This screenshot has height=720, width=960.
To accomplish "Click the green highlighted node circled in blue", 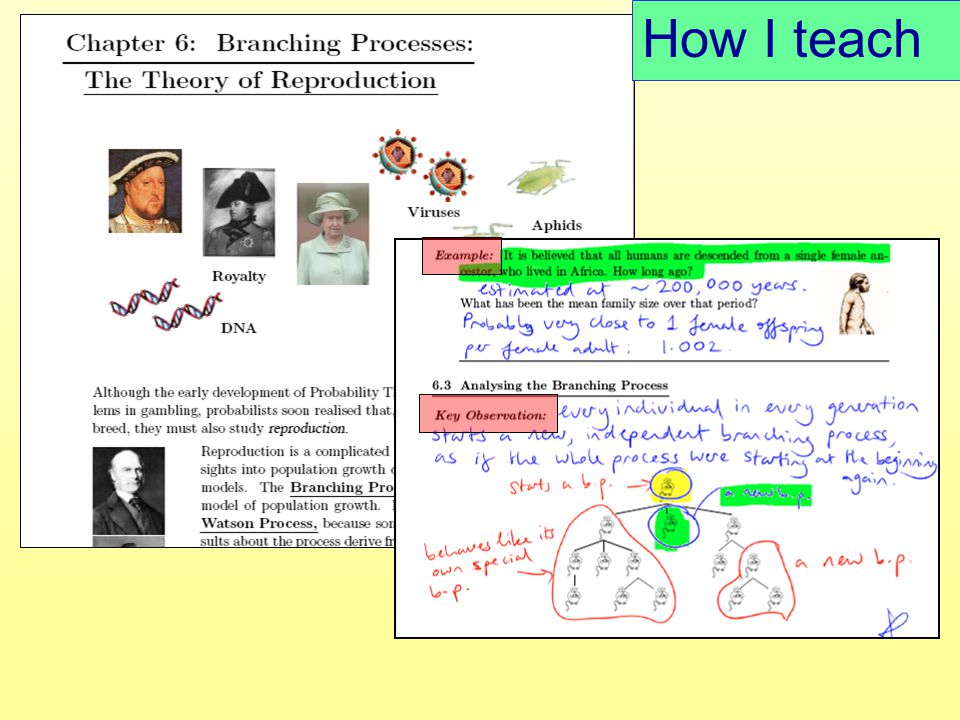I will click(672, 527).
